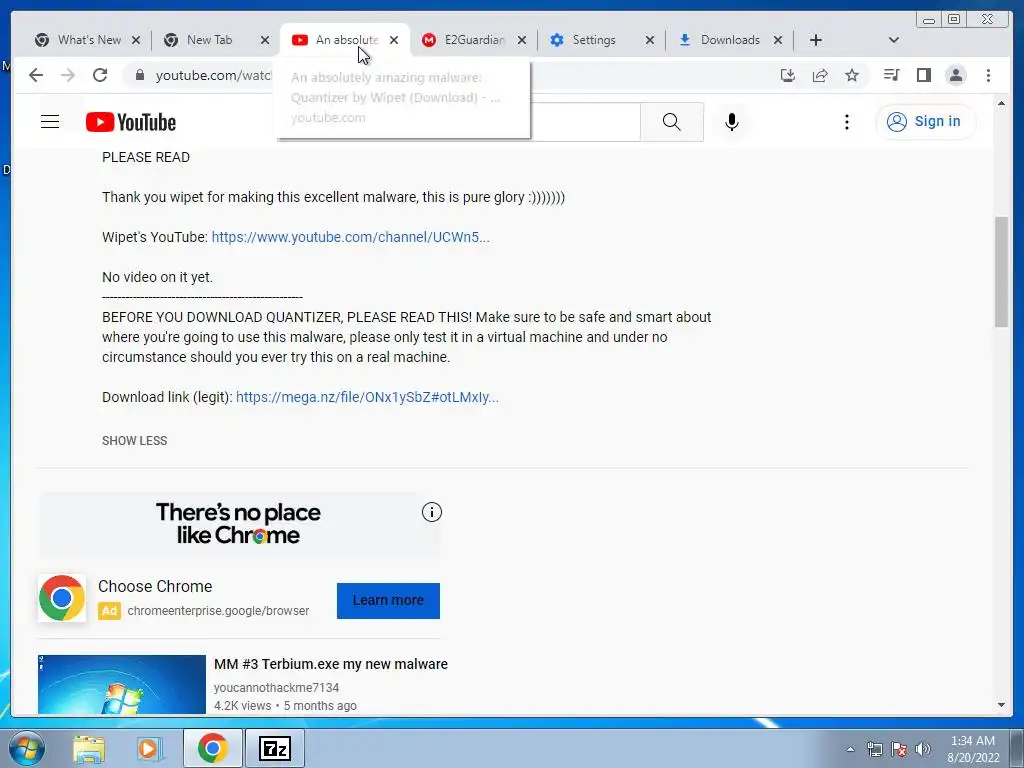Toggle the Chrome side panel
Image resolution: width=1024 pixels, height=768 pixels.
(923, 75)
